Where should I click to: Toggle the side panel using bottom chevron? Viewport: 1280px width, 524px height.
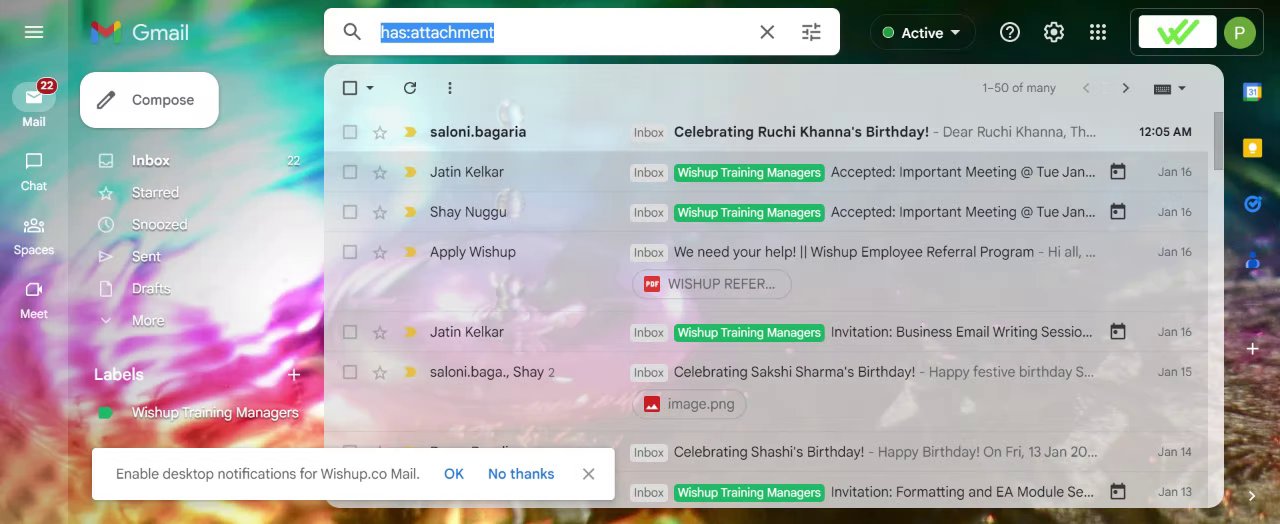tap(1252, 495)
